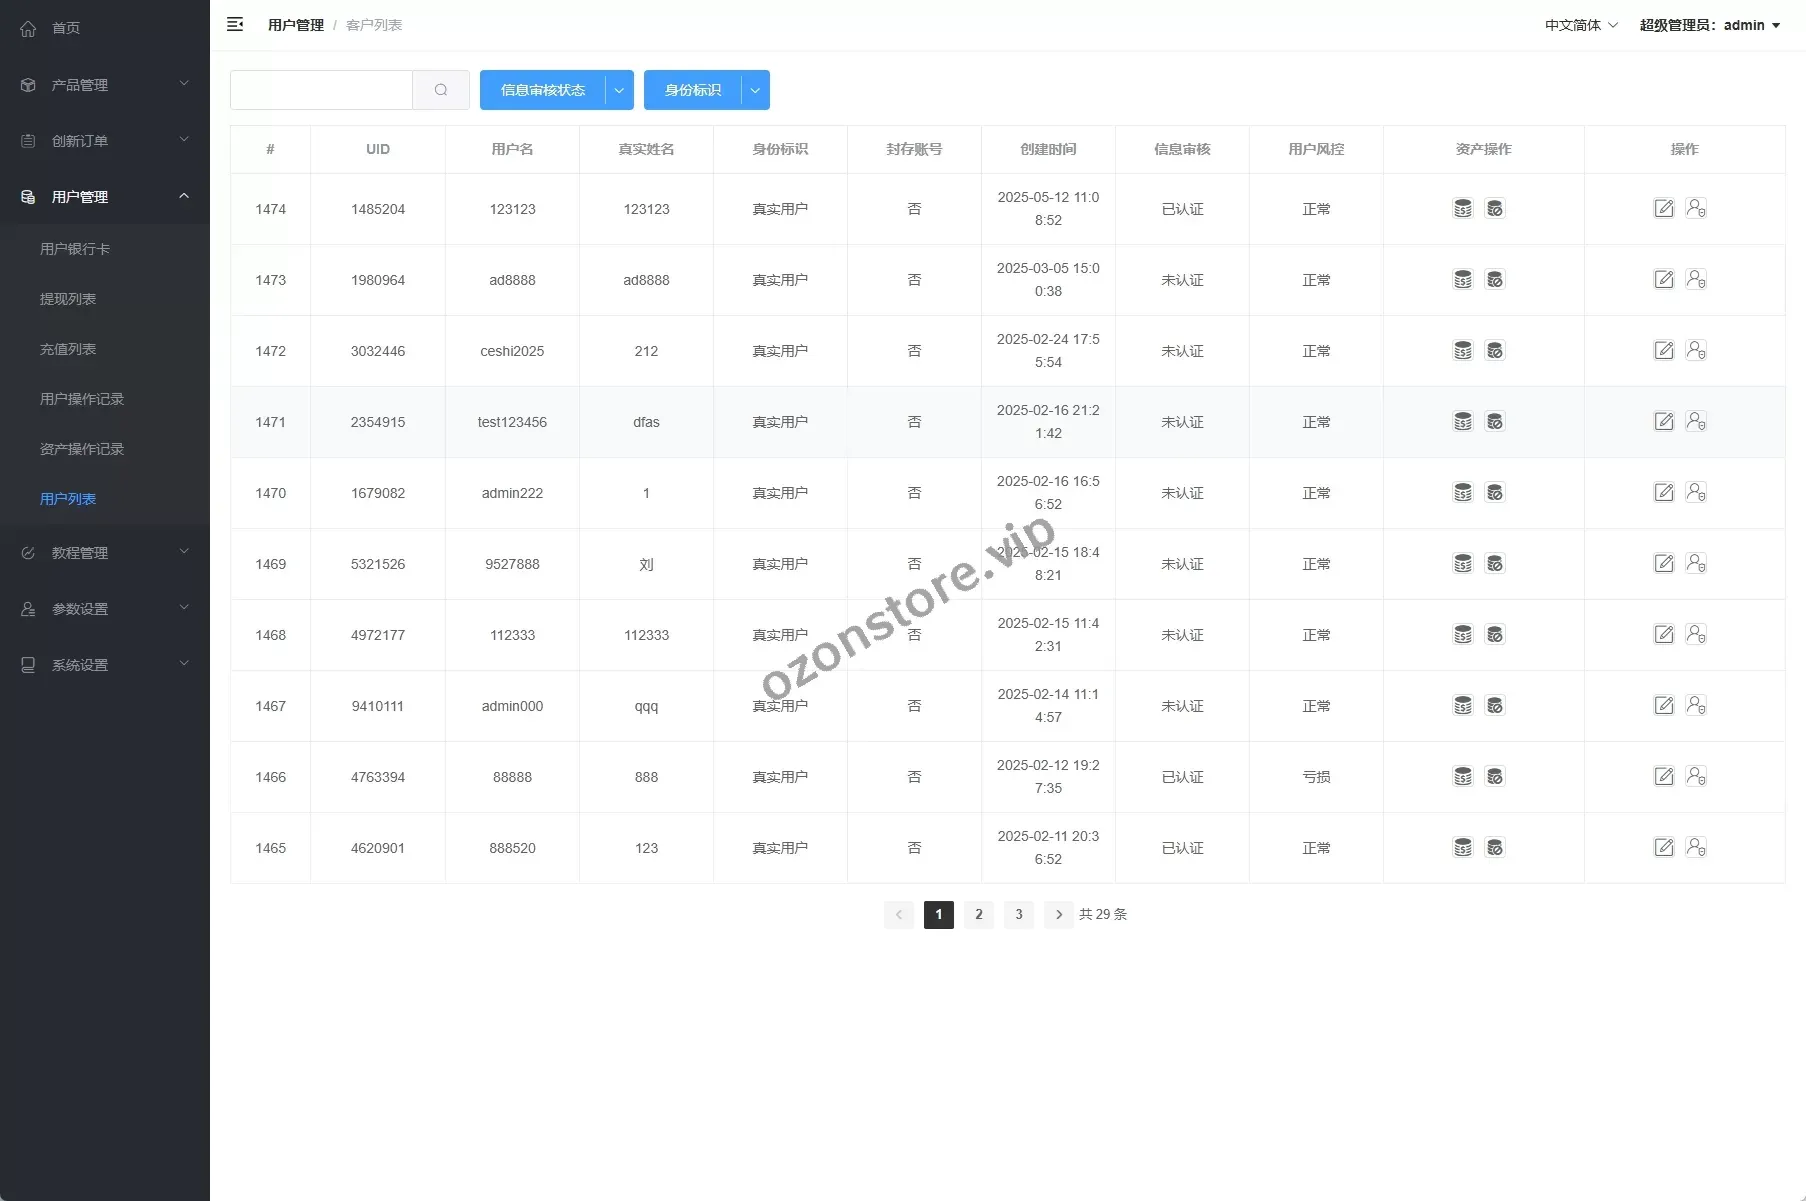Screen dimensions: 1806x1201
Task: Click user settings icon for admin000 row
Action: pos(1696,706)
